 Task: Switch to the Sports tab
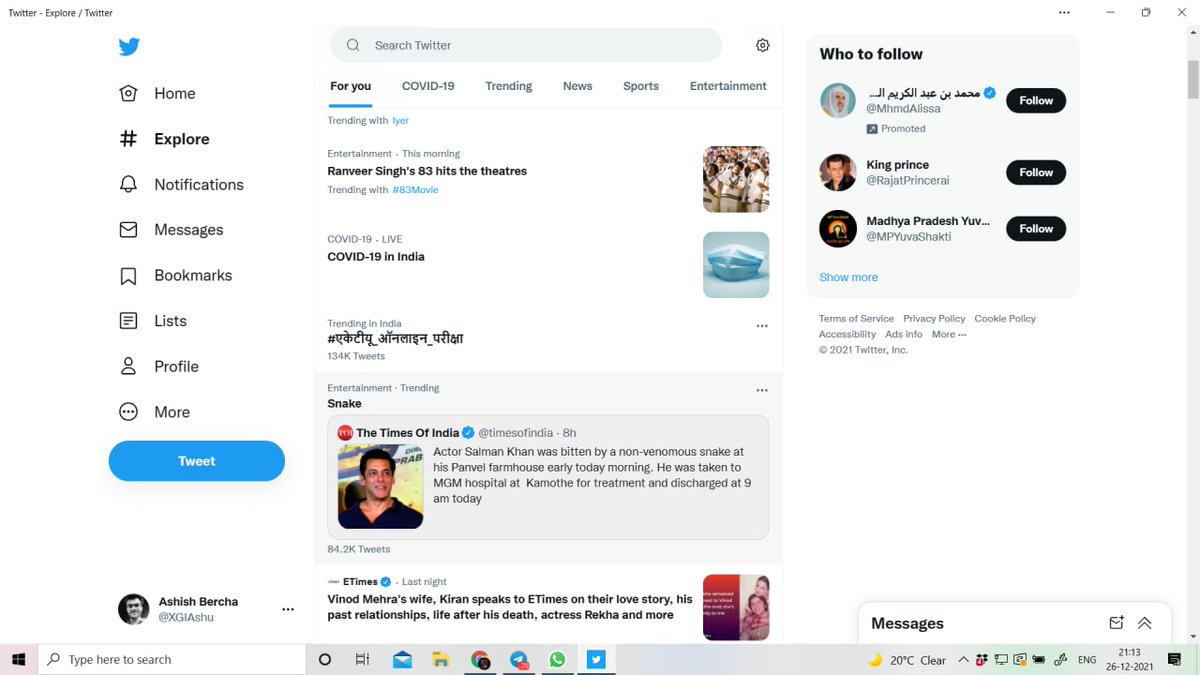(641, 86)
